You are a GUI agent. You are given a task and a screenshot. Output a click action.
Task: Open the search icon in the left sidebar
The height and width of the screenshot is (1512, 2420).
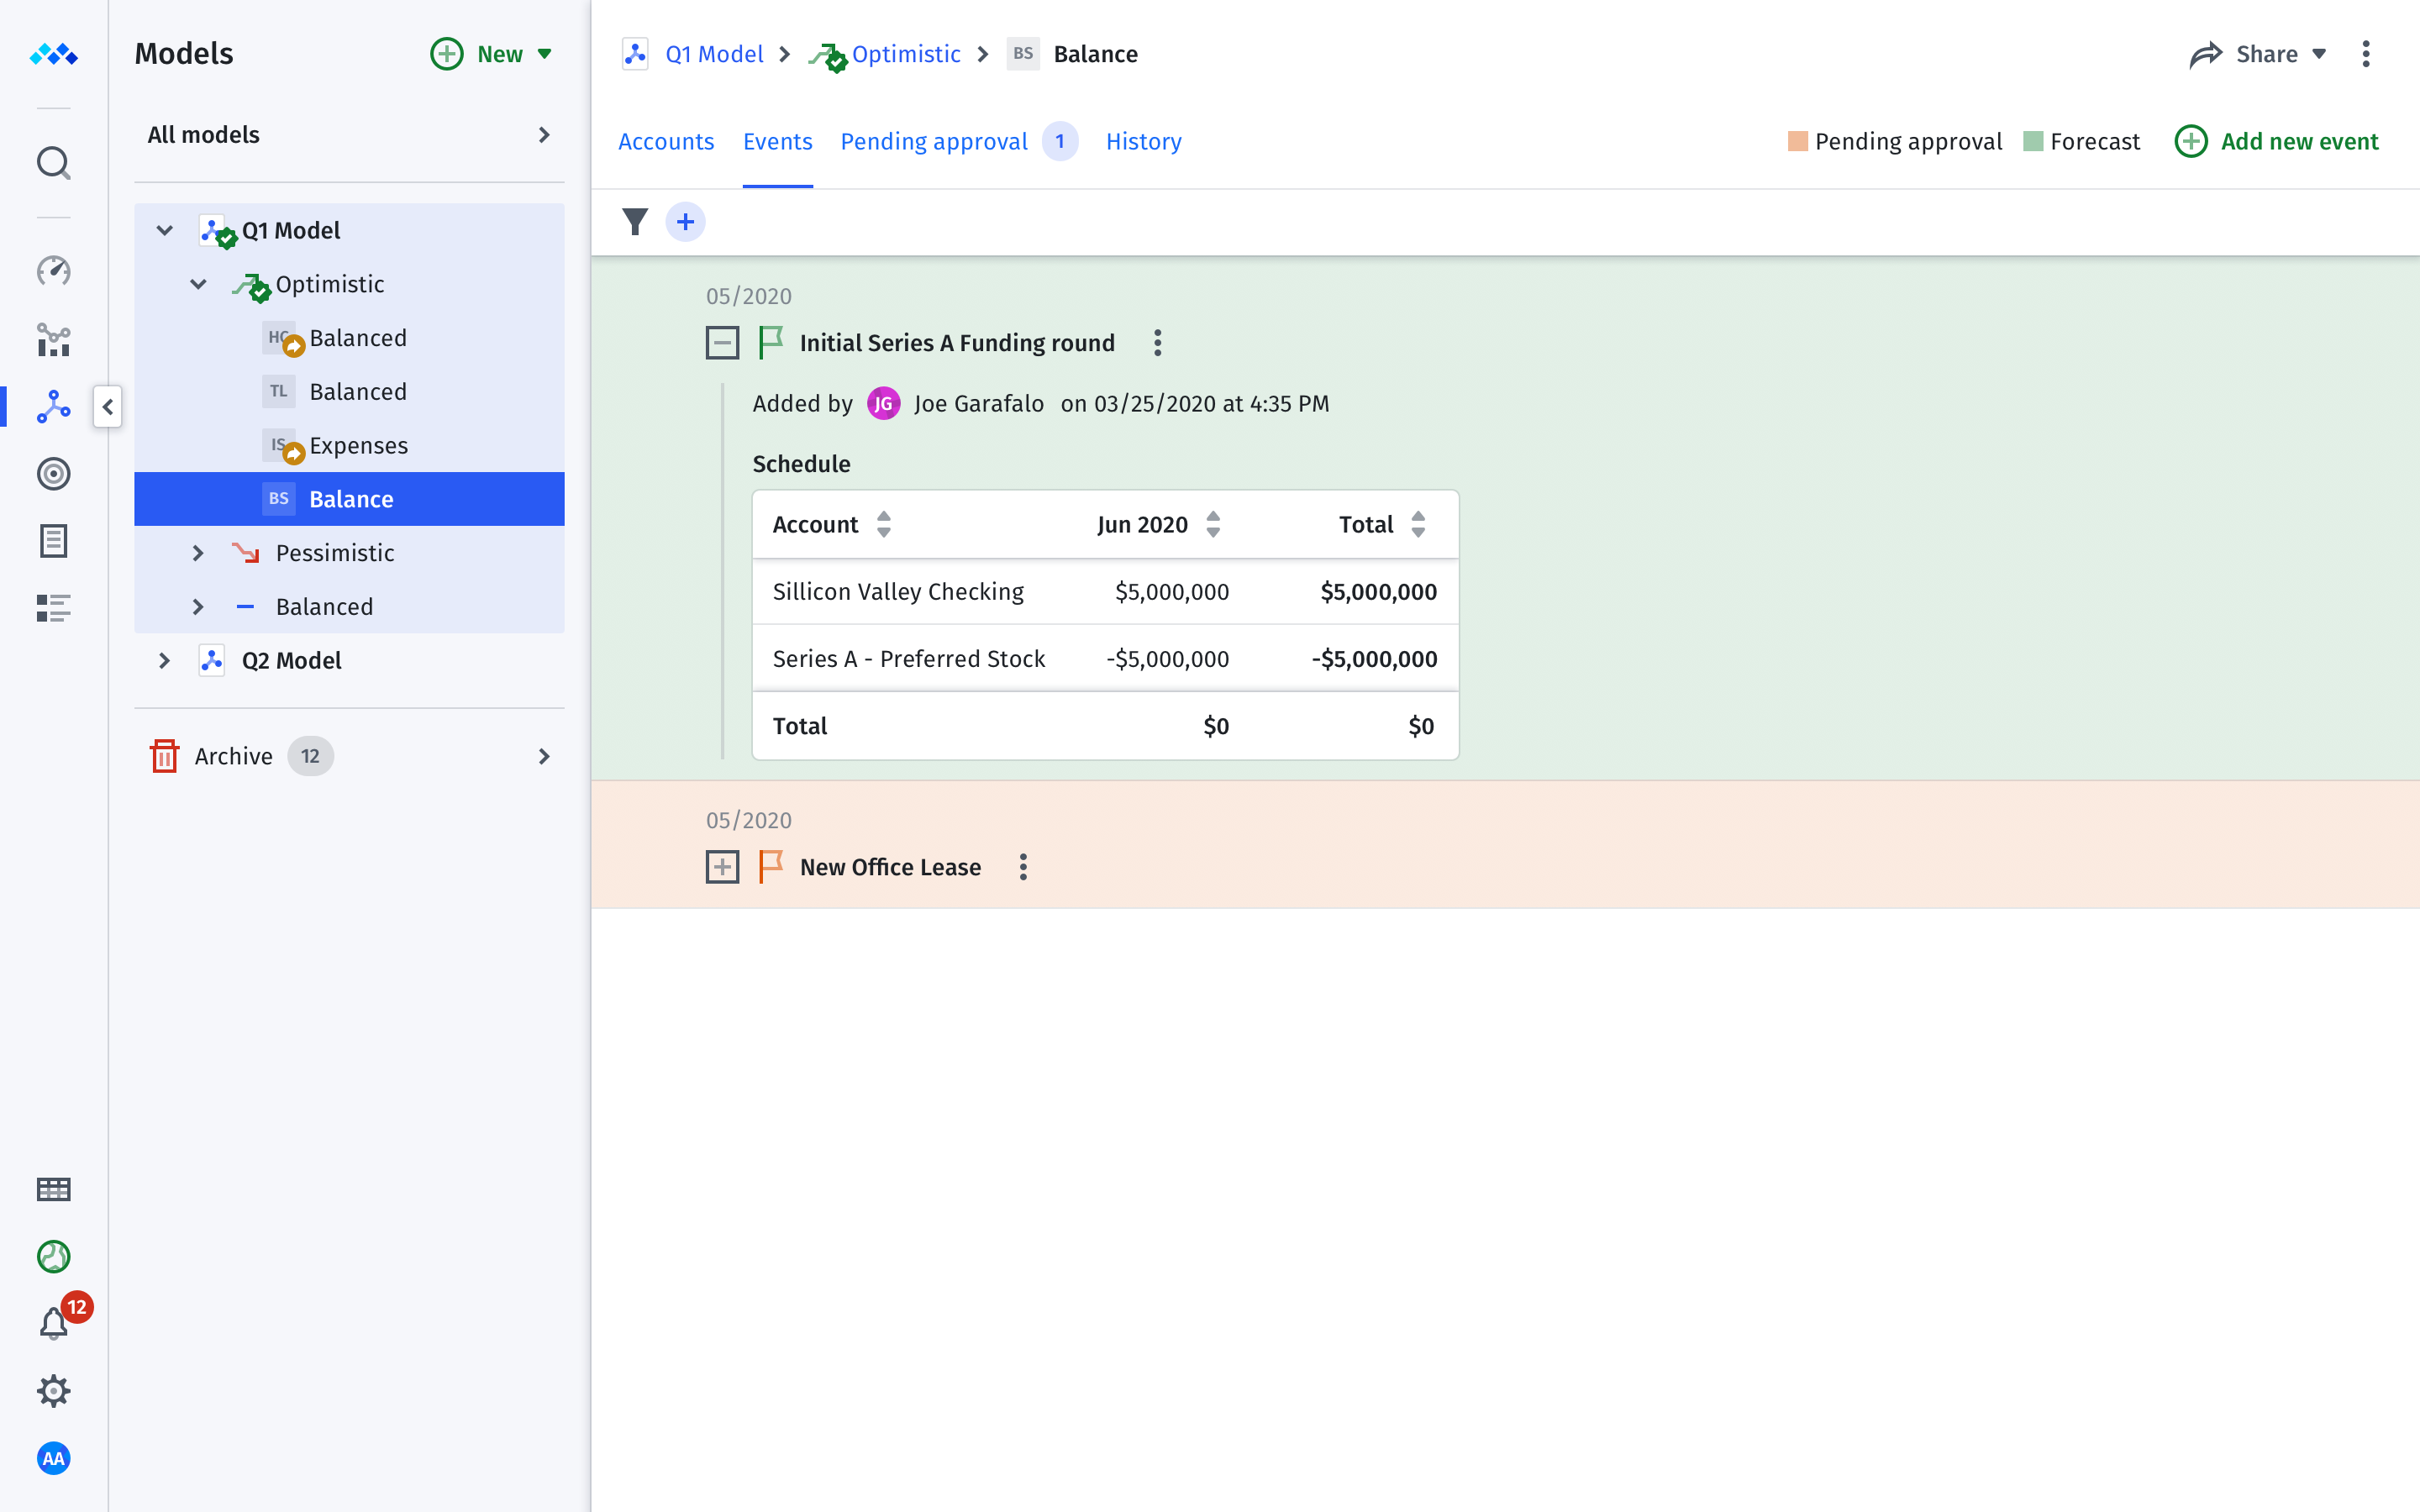pos(53,163)
